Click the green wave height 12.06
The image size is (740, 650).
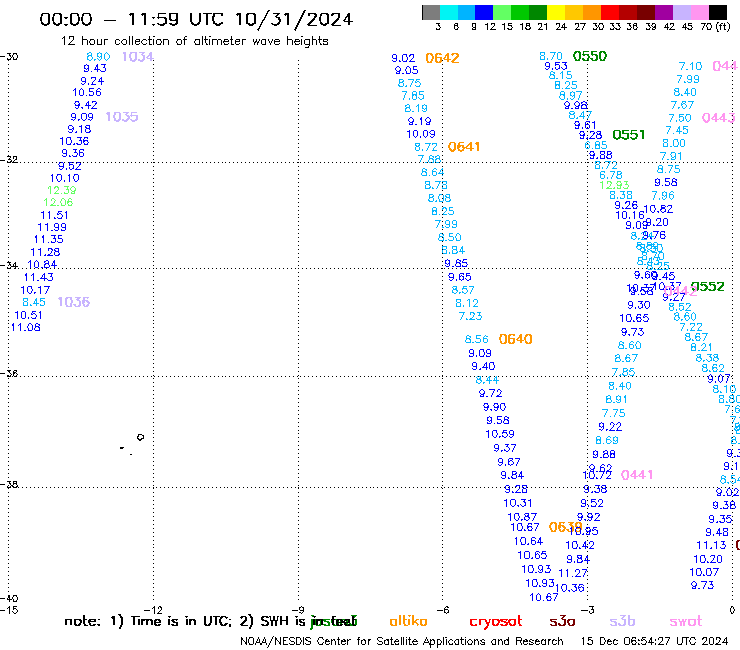point(58,203)
